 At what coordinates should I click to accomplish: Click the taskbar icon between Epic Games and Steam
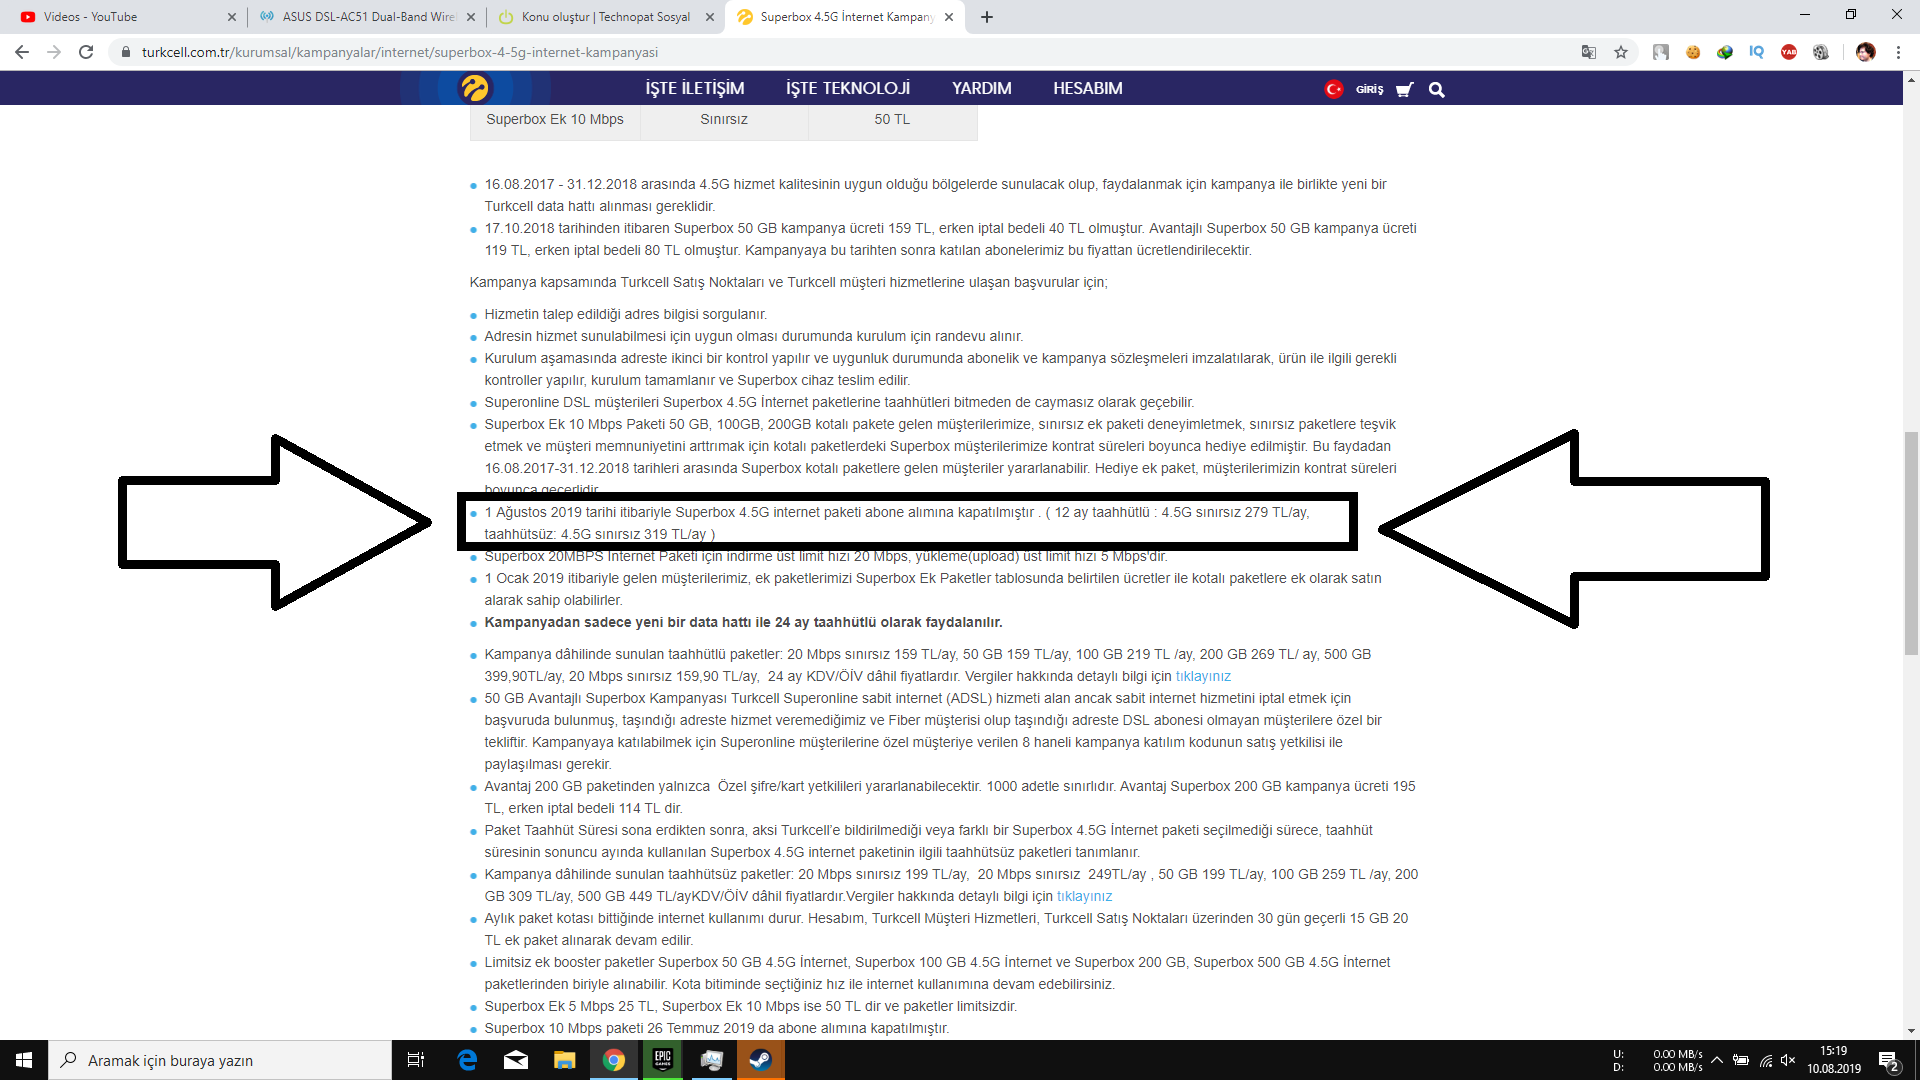pyautogui.click(x=712, y=1060)
